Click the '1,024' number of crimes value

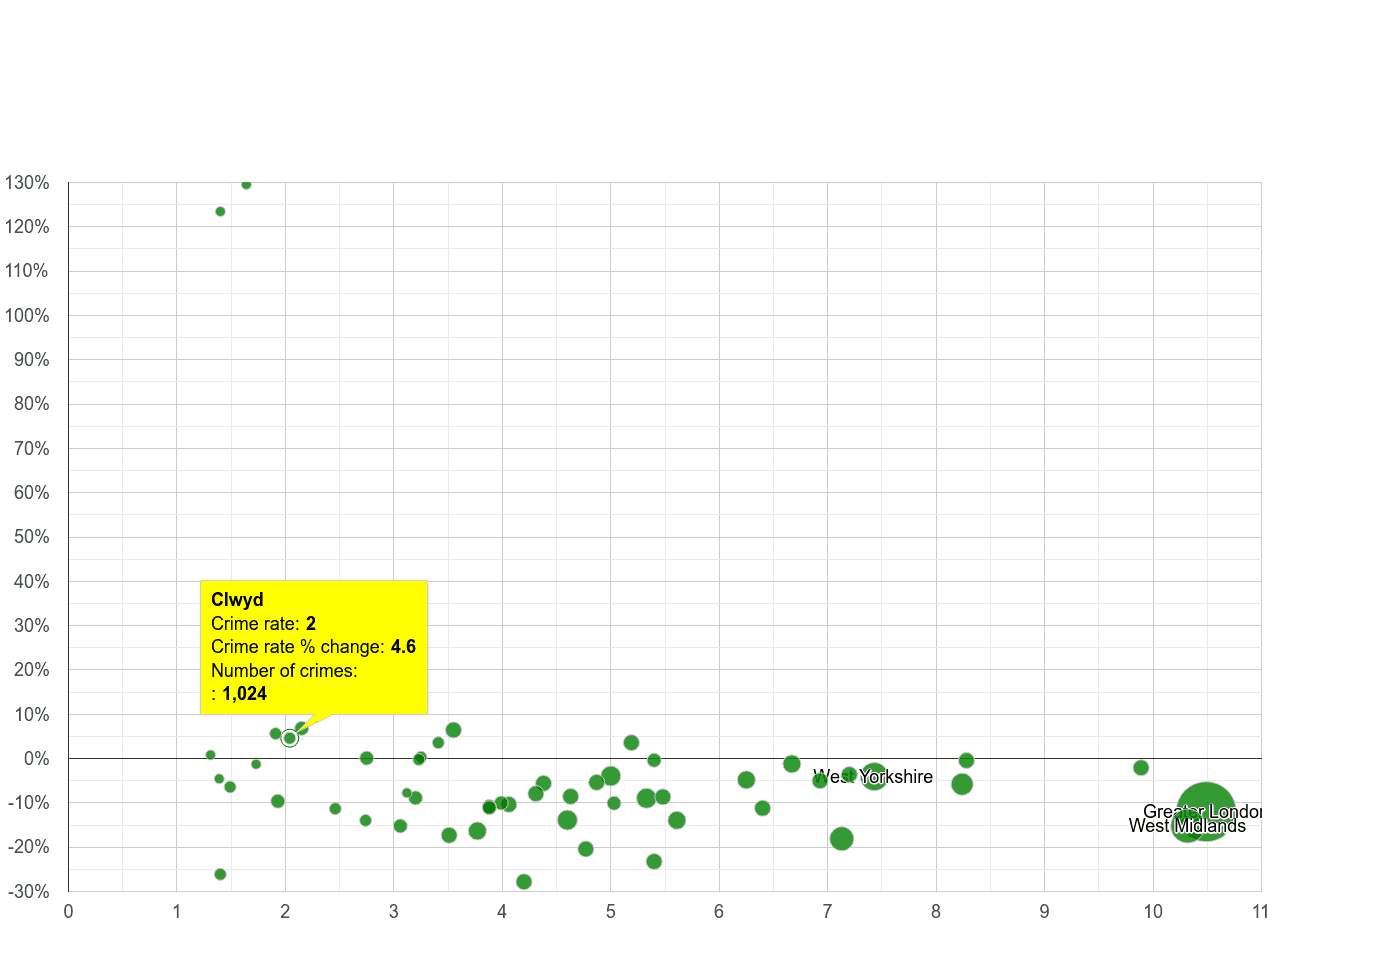(244, 693)
